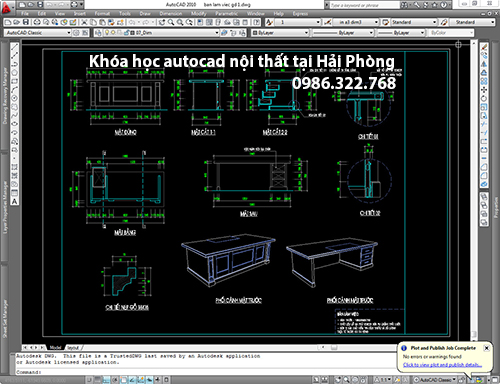The height and width of the screenshot is (384, 500).
Task: Open the lineweight ByLayer dropdown
Action: click(401, 33)
